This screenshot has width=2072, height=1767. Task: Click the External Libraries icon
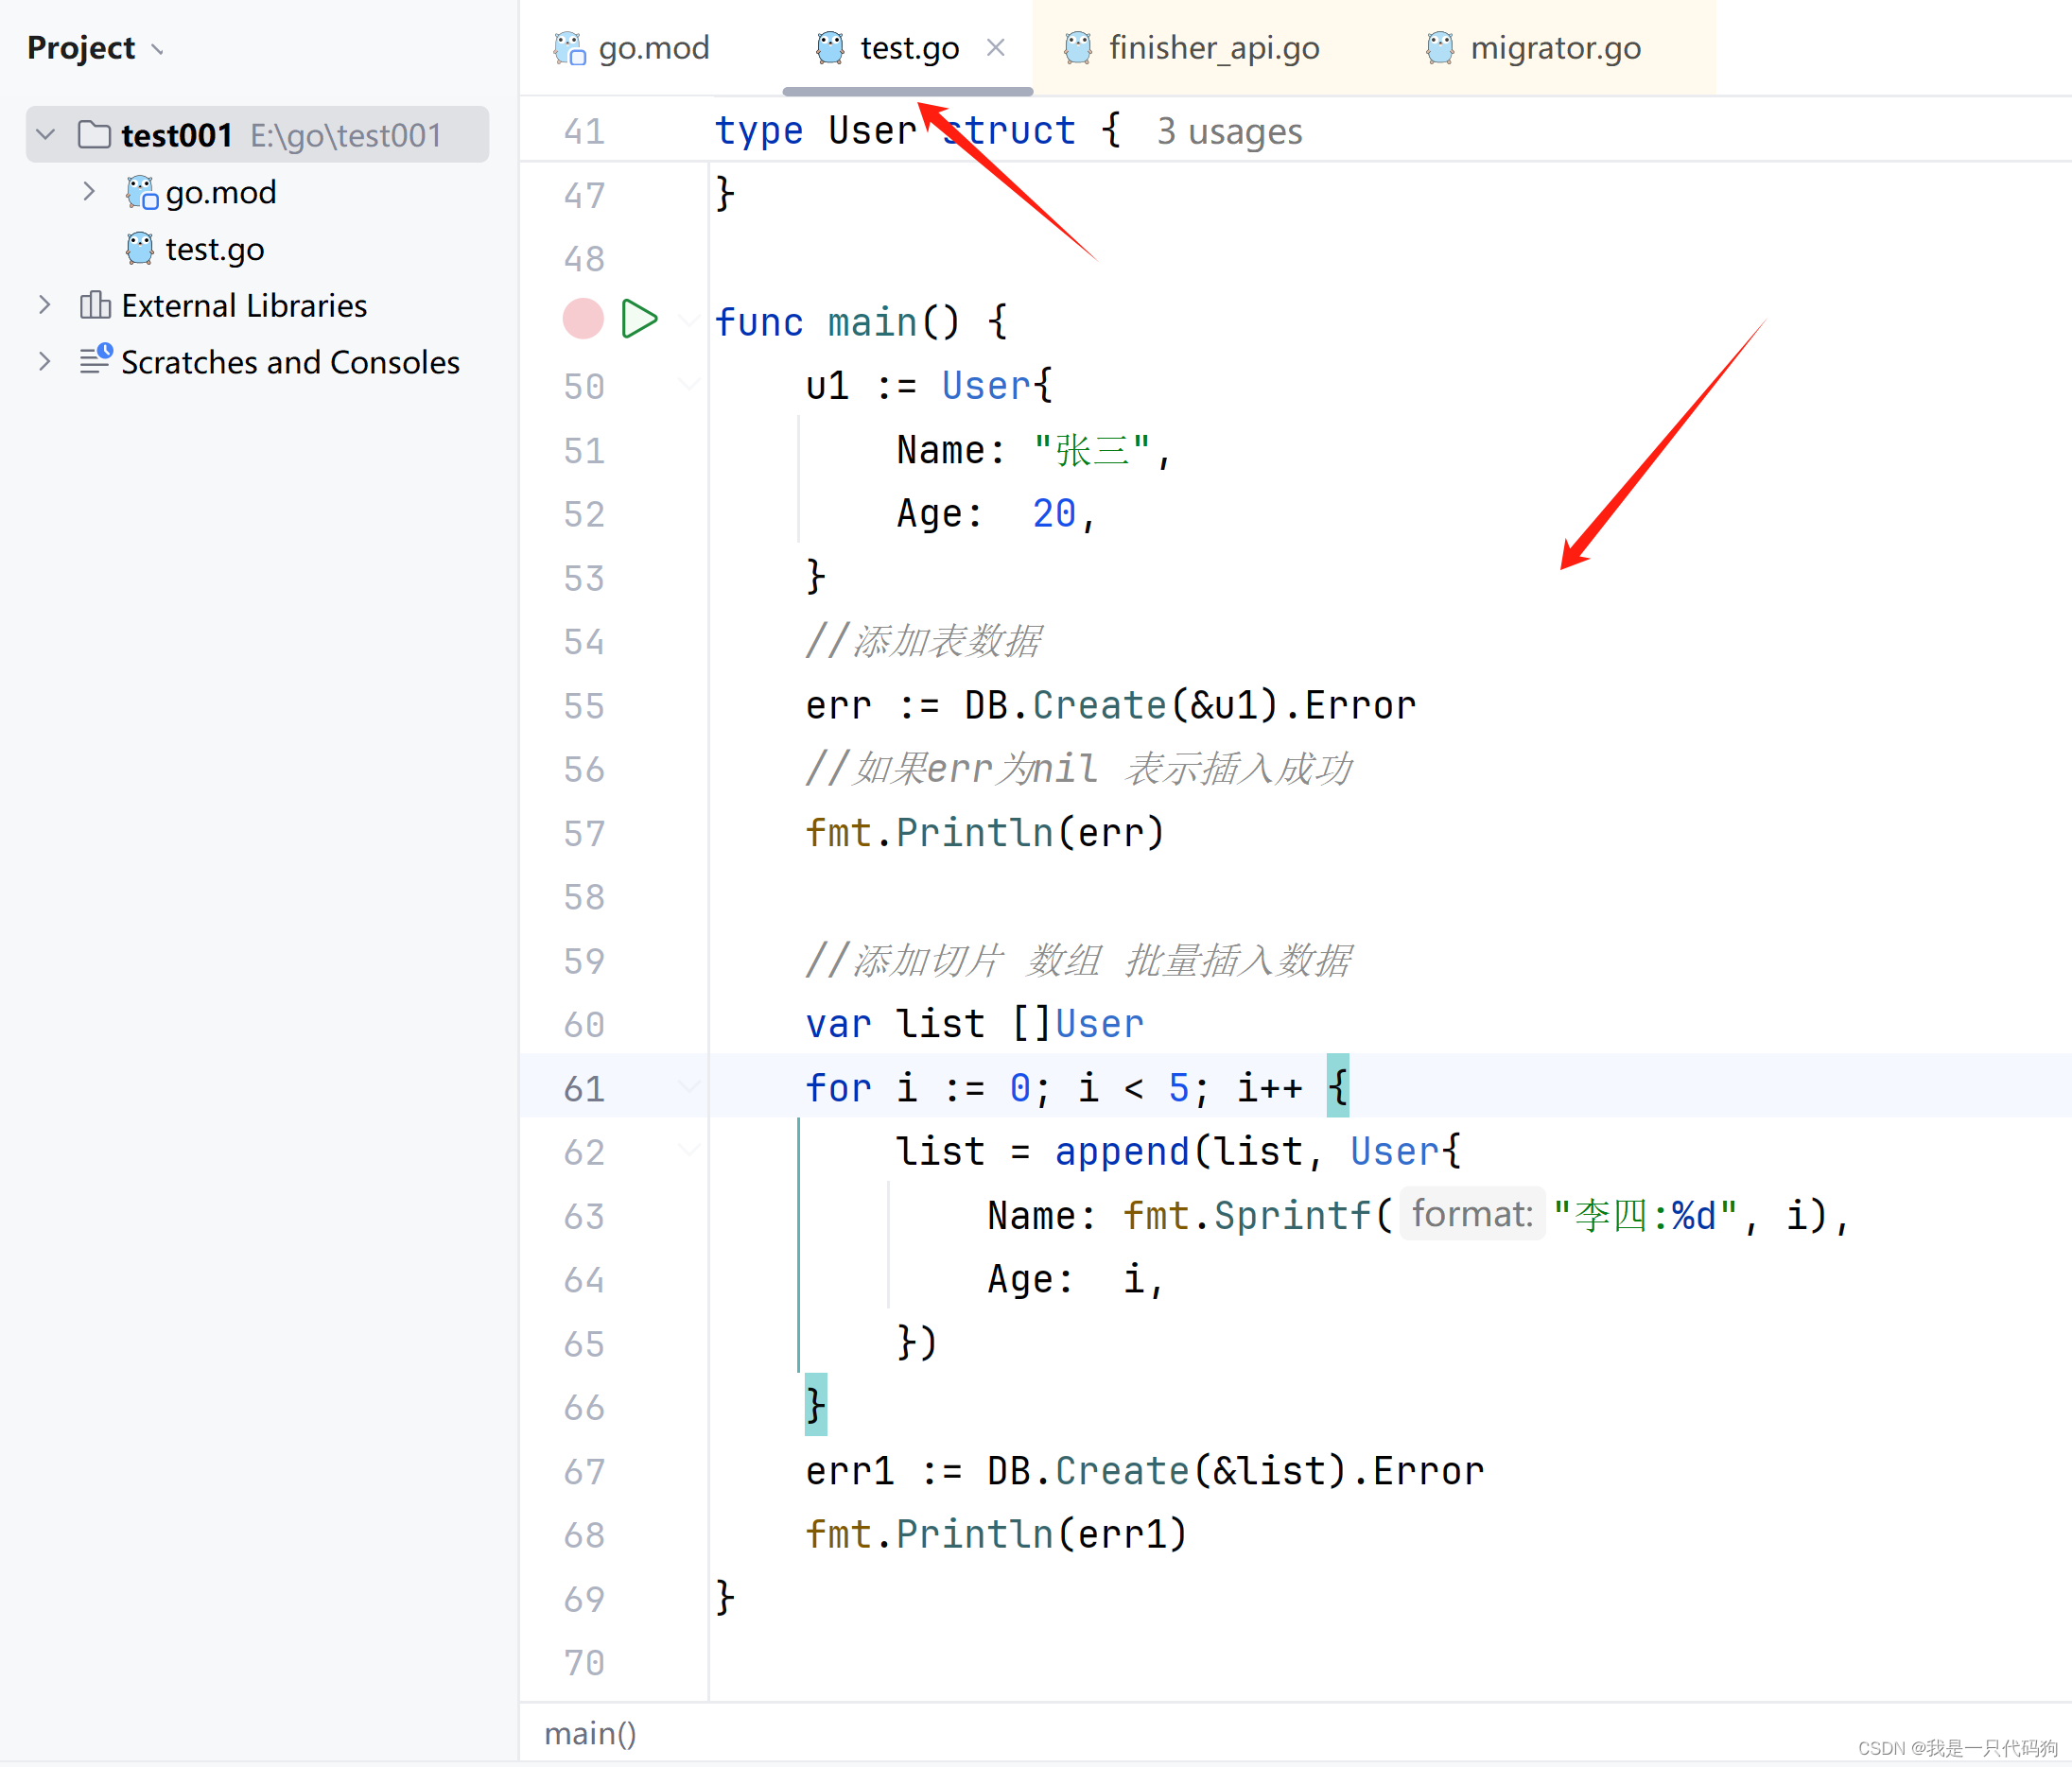tap(95, 305)
